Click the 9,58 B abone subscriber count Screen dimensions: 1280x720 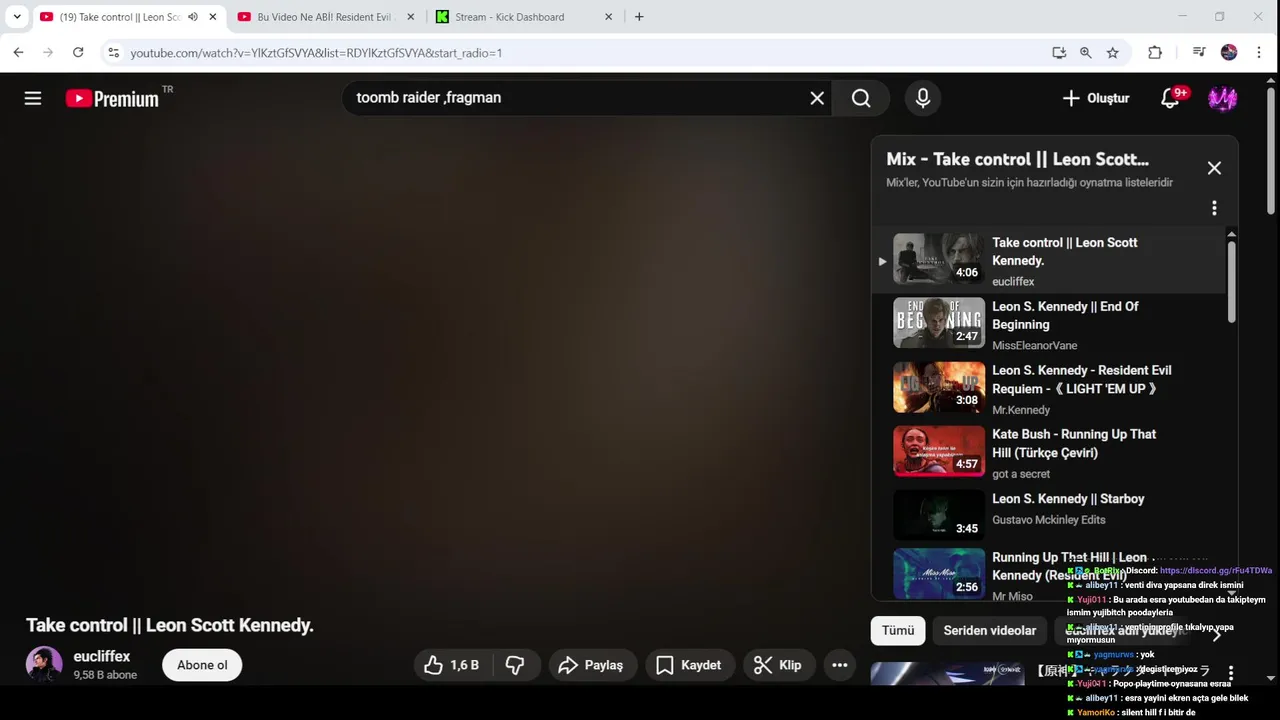point(105,675)
